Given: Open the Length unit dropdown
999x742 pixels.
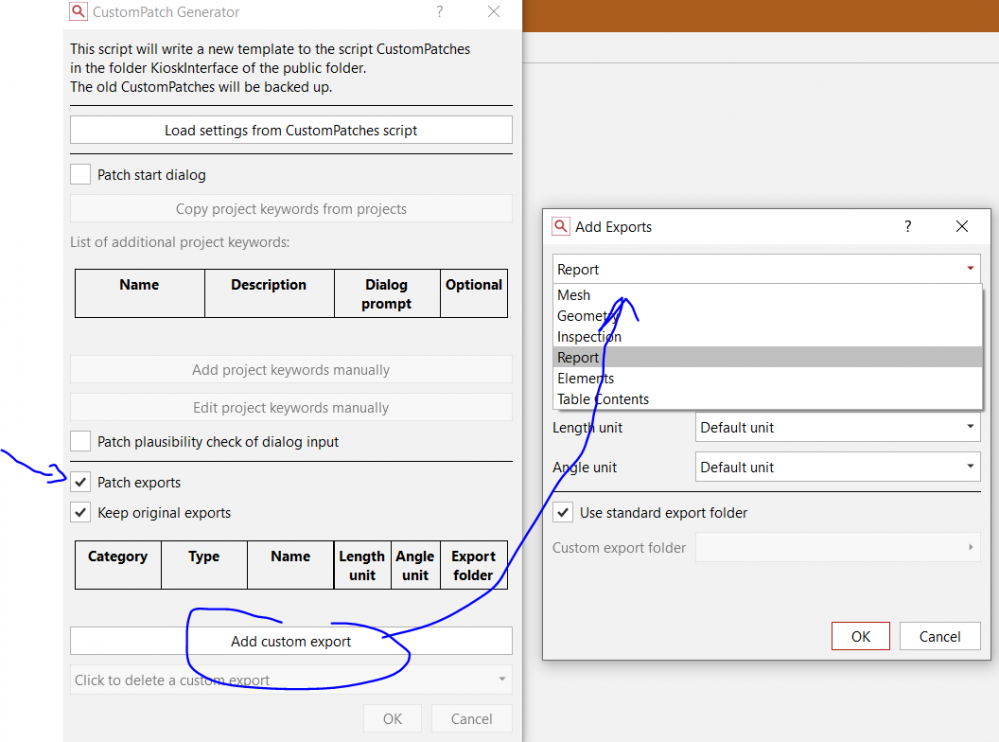Looking at the screenshot, I should coord(837,428).
